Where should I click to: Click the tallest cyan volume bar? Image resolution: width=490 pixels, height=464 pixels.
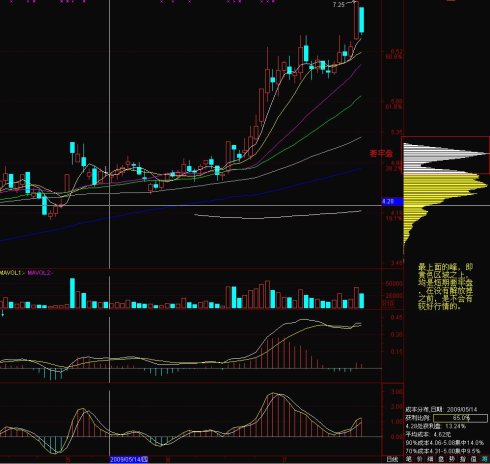pos(72,293)
